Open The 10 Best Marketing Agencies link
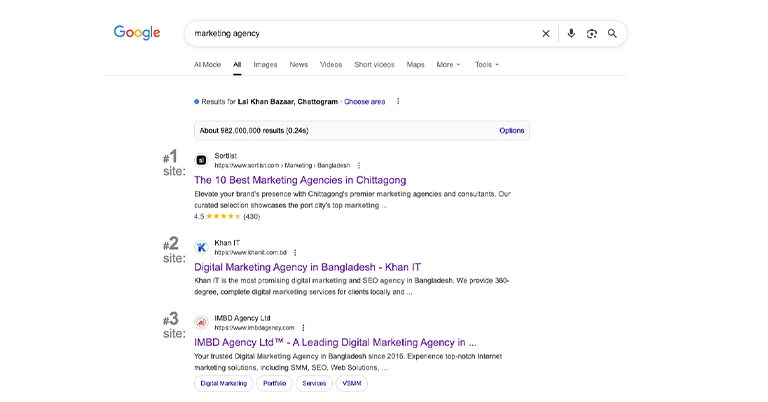The image size is (768, 402). coord(300,180)
